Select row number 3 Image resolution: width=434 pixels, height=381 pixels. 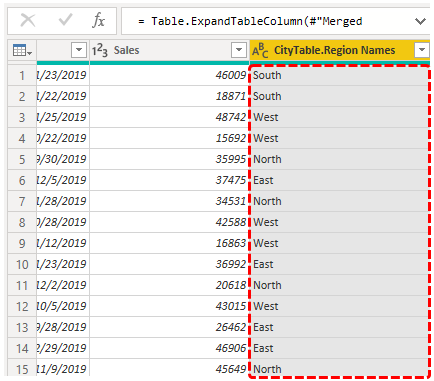(22, 117)
